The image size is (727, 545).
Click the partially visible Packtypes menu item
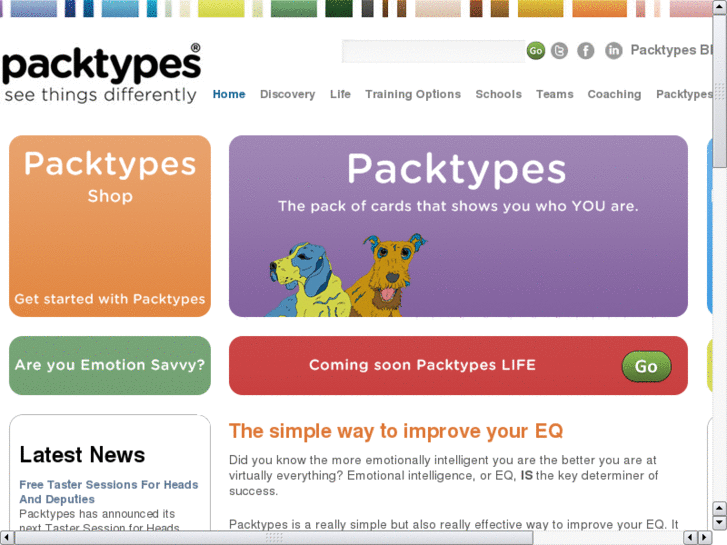tap(684, 94)
